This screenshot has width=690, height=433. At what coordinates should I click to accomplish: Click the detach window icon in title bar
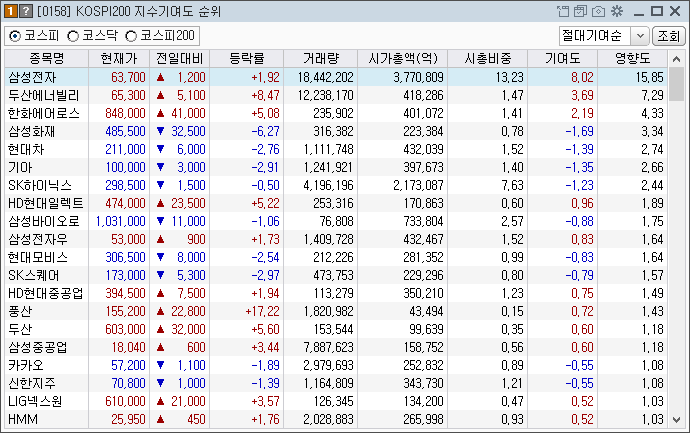(564, 11)
